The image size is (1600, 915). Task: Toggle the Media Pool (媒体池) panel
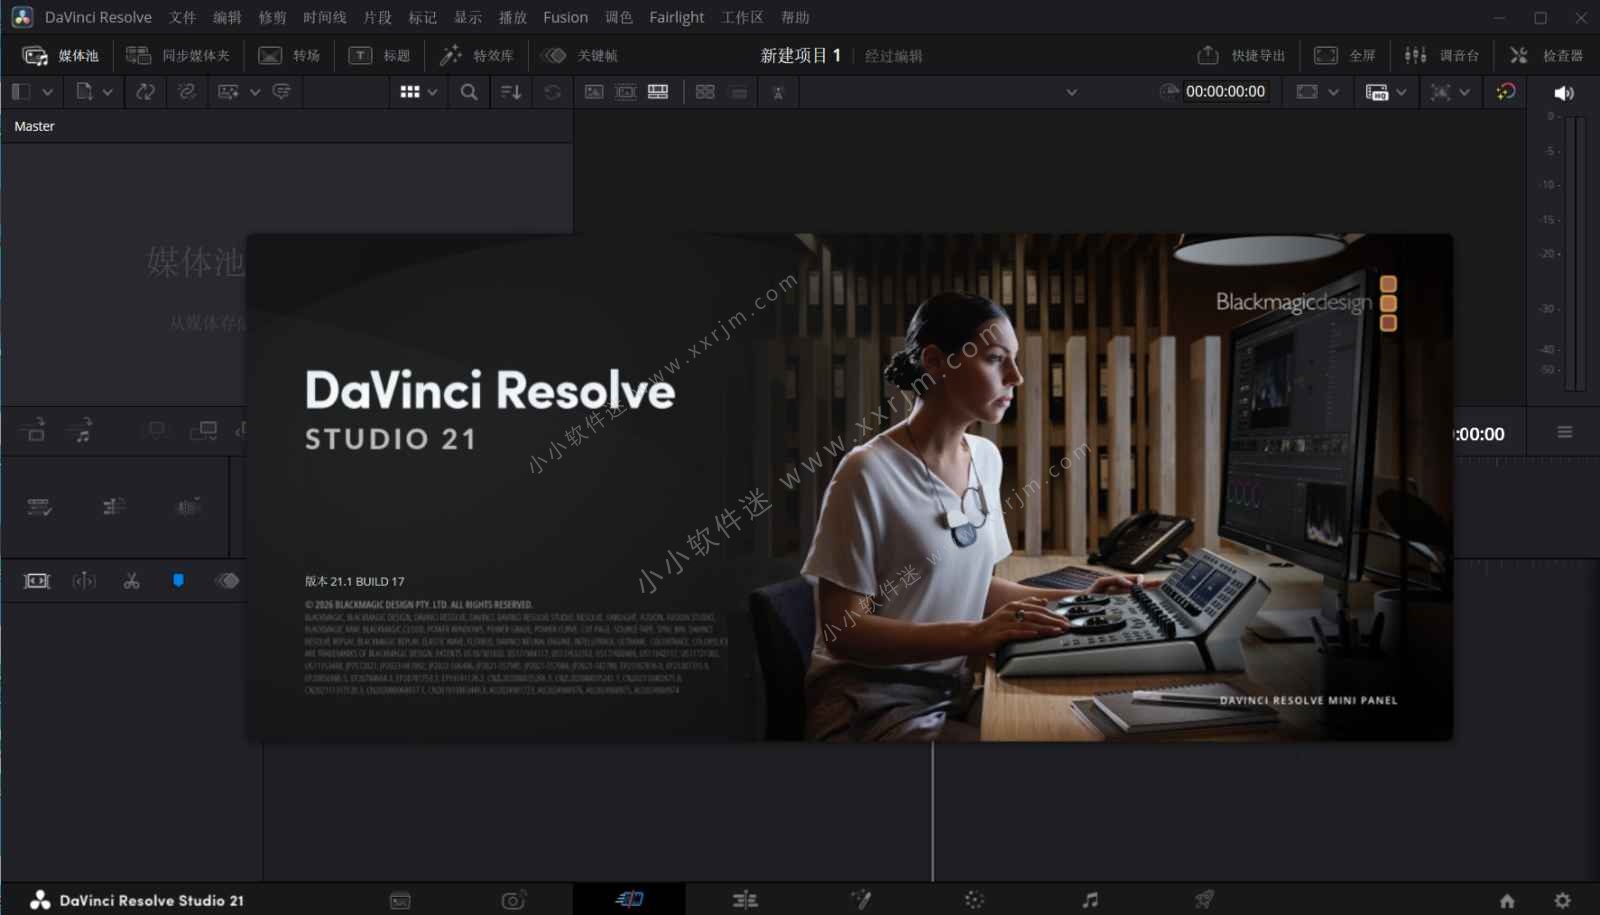[x=61, y=56]
